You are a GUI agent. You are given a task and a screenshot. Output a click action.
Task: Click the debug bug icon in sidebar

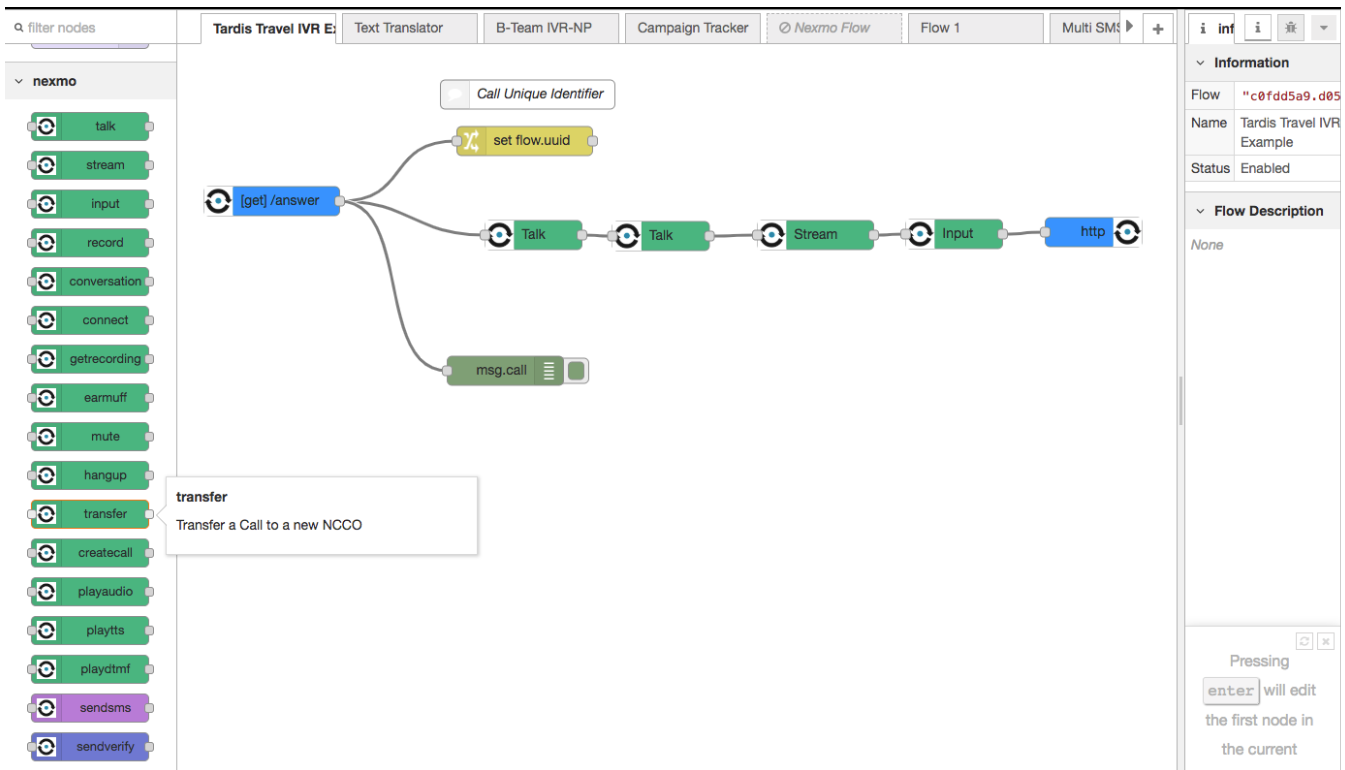pyautogui.click(x=1290, y=28)
